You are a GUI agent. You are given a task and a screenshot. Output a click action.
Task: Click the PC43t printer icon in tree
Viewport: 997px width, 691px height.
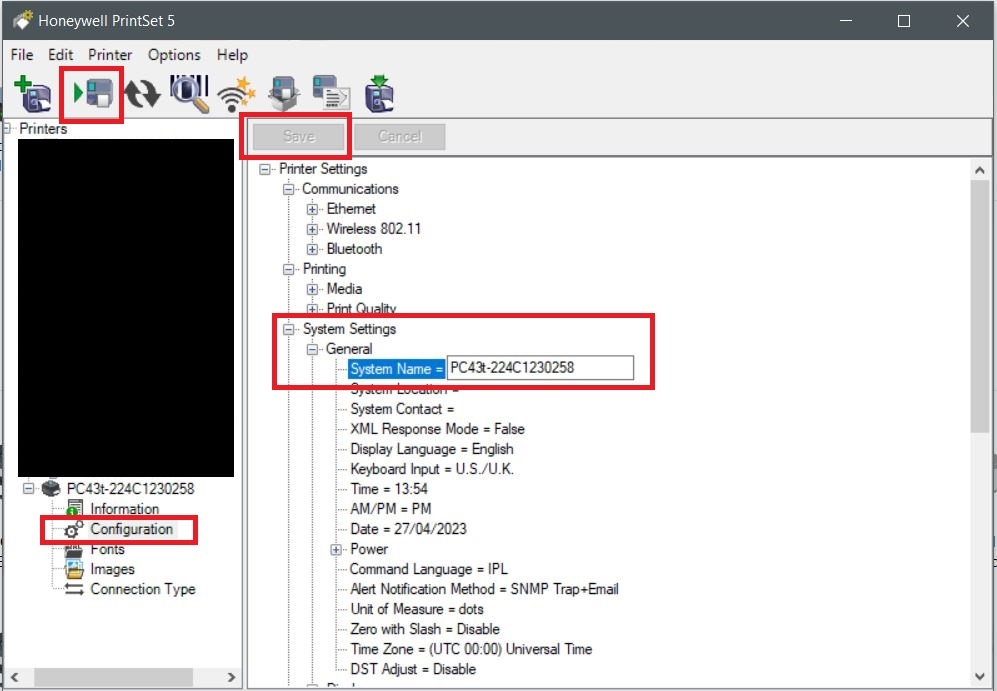tap(51, 488)
